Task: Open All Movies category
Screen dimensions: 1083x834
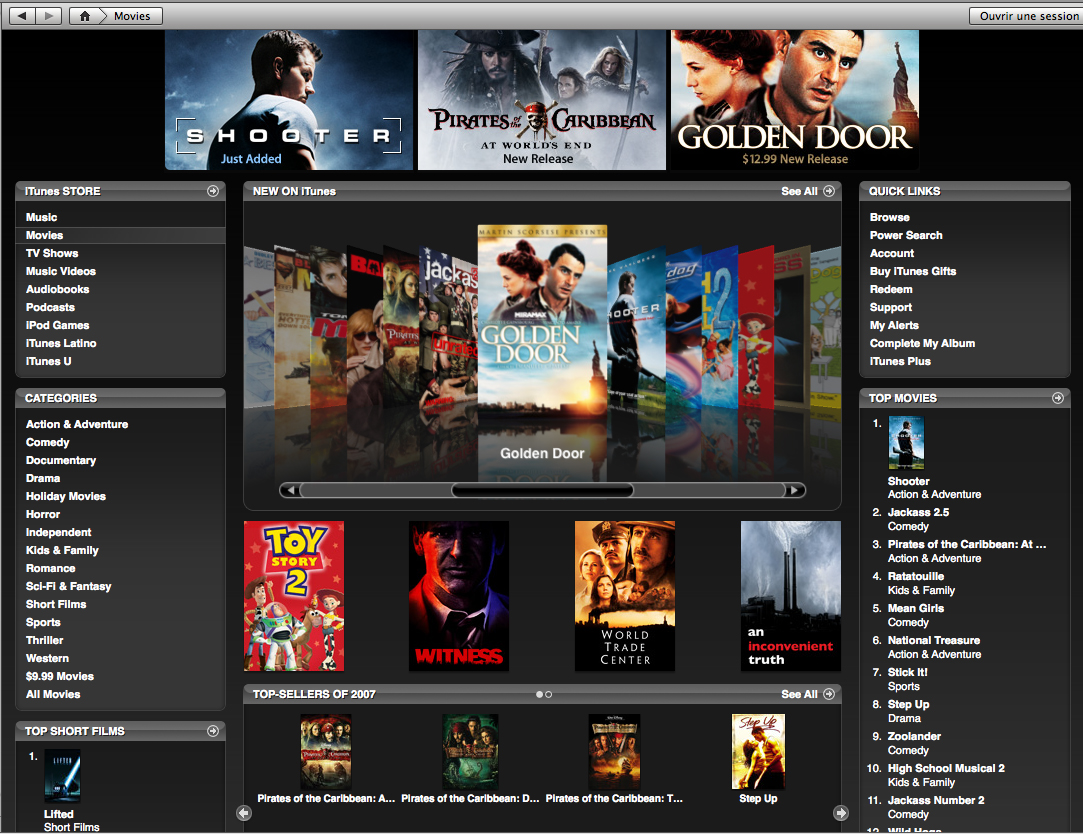Action: point(52,694)
